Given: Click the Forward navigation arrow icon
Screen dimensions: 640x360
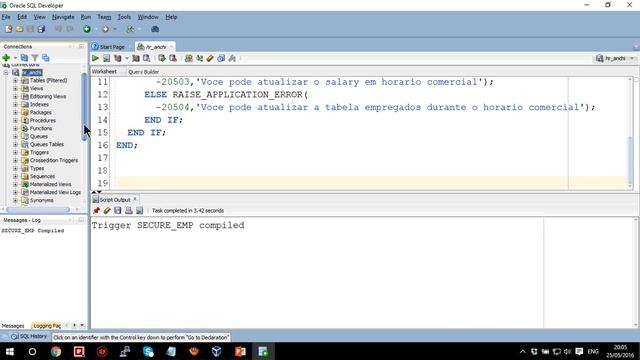Looking at the screenshot, I should coord(105,29).
